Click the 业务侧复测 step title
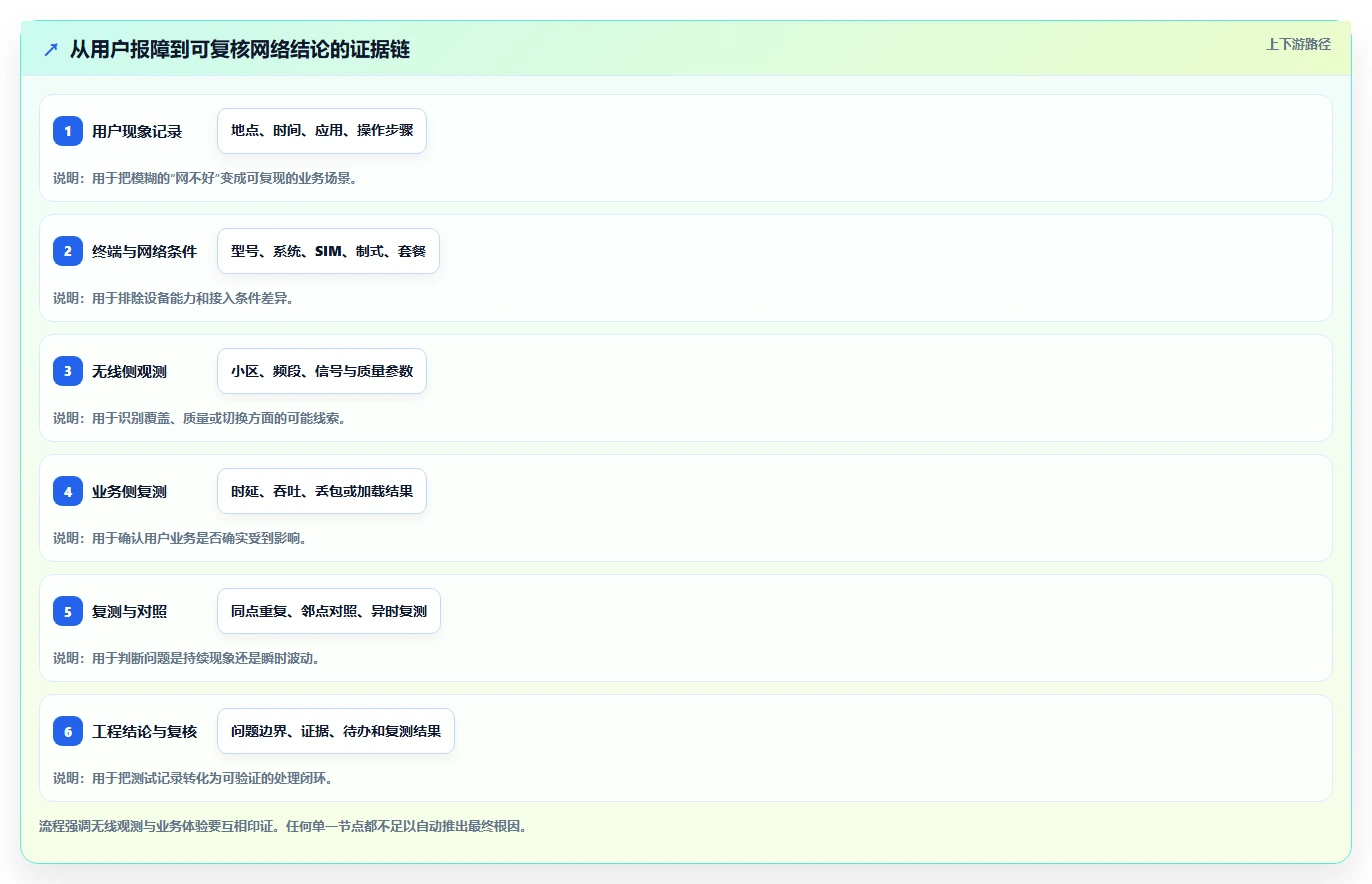This screenshot has width=1372, height=884. (129, 491)
